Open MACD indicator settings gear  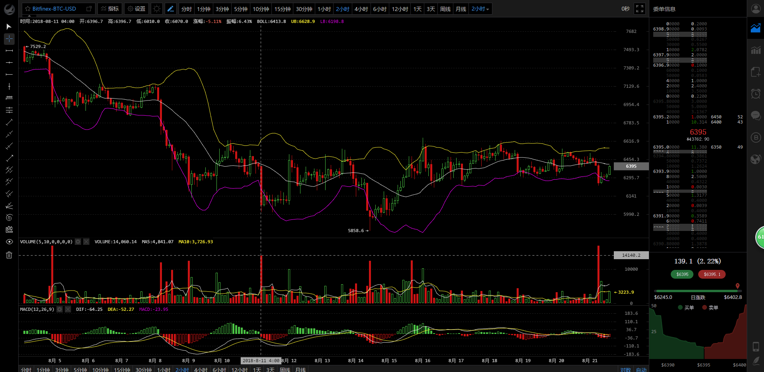(59, 309)
